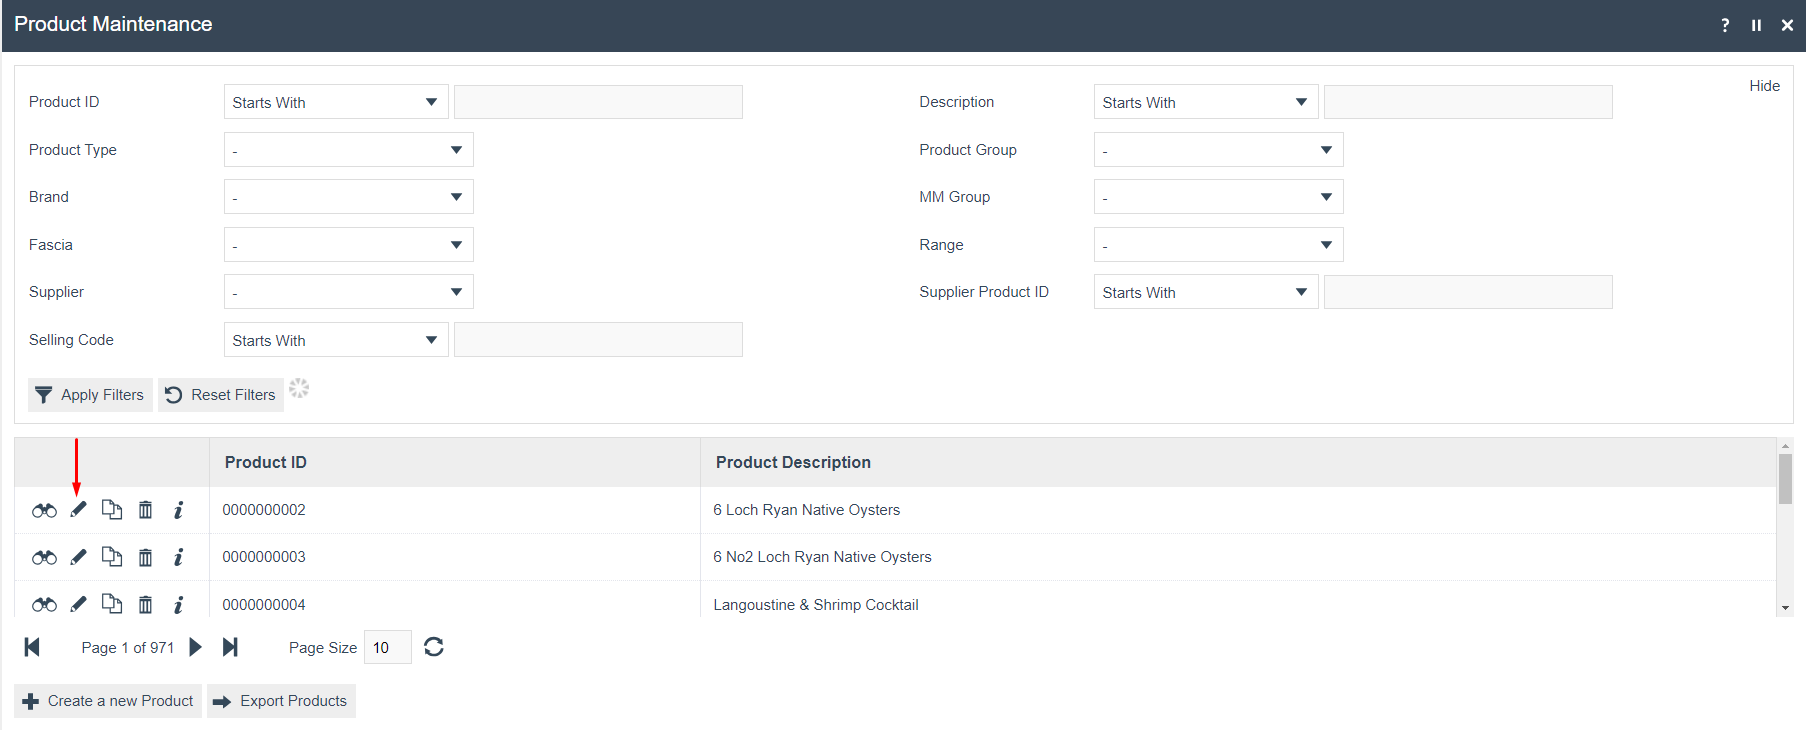Delete product 0000000002 with trash icon
1806x730 pixels.
click(x=145, y=510)
